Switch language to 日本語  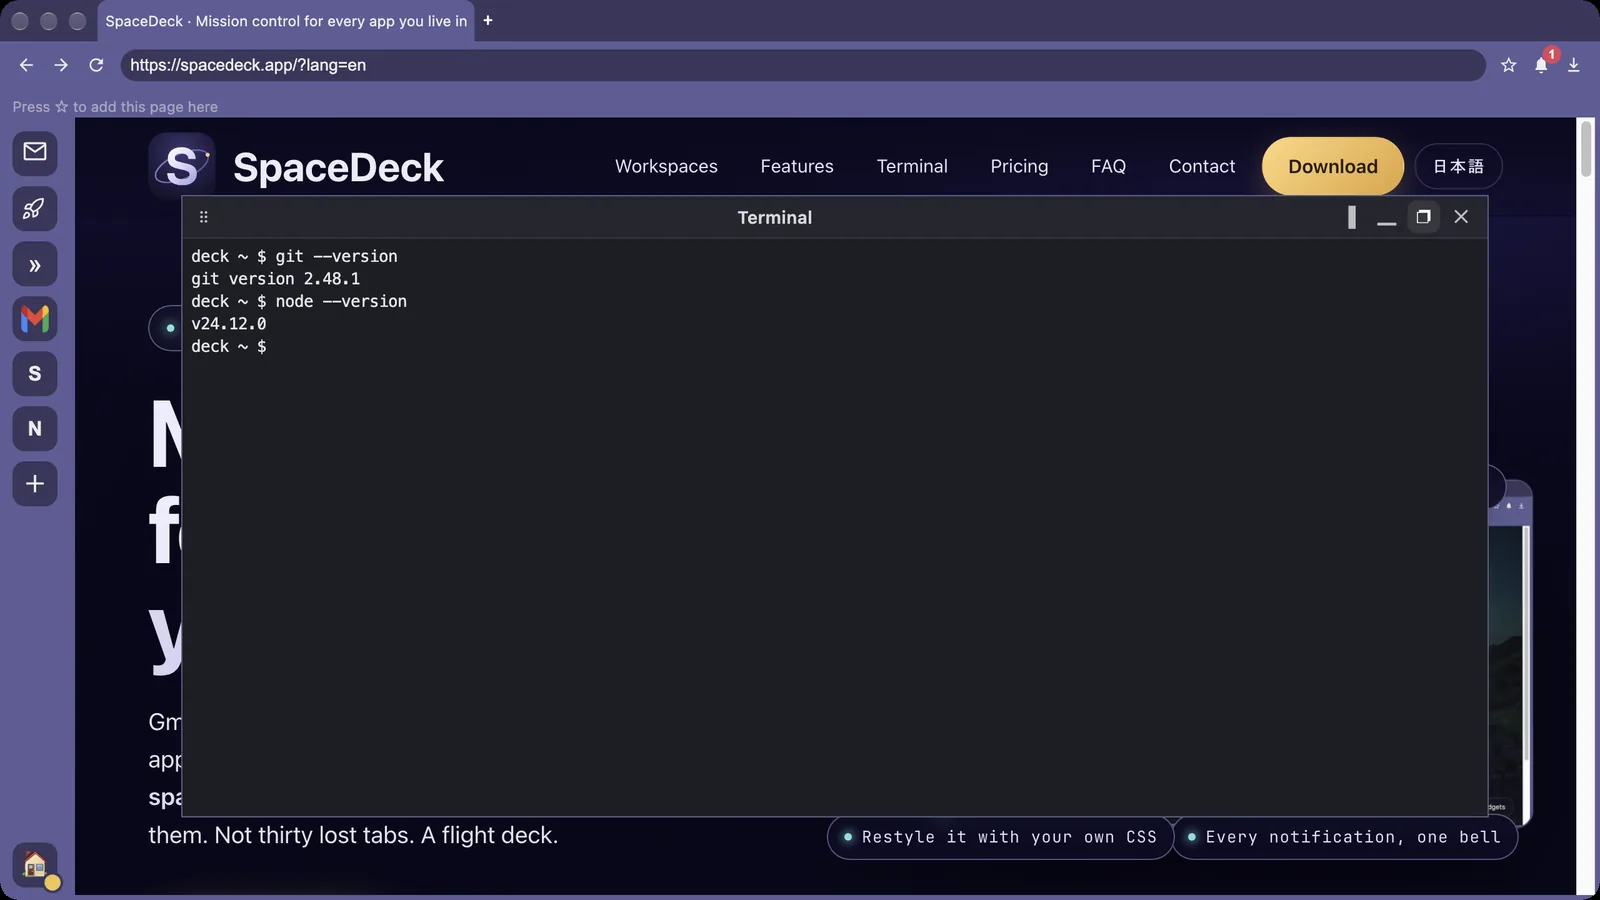1458,166
